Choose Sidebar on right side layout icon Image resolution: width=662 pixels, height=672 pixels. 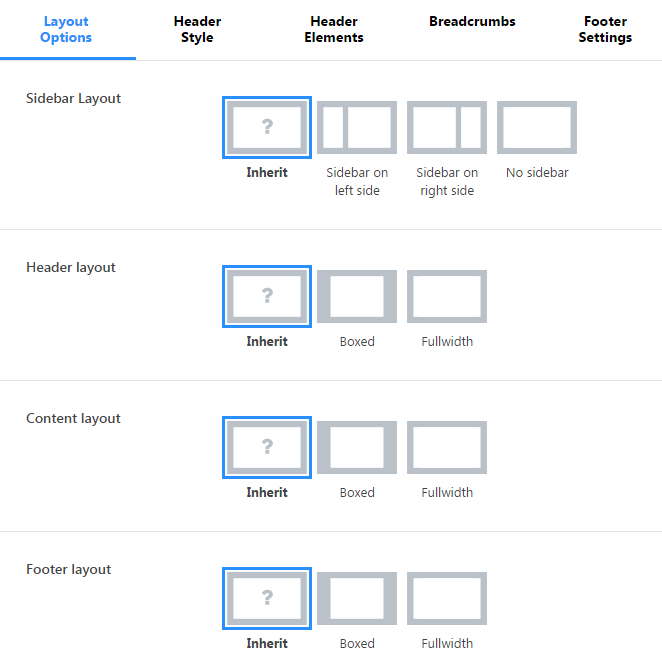coord(447,127)
